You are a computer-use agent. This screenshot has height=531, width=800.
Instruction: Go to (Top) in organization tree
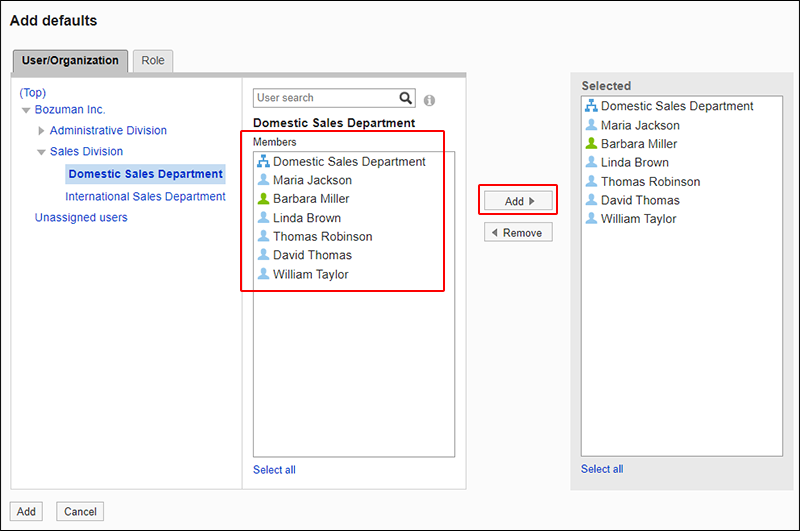(x=33, y=92)
